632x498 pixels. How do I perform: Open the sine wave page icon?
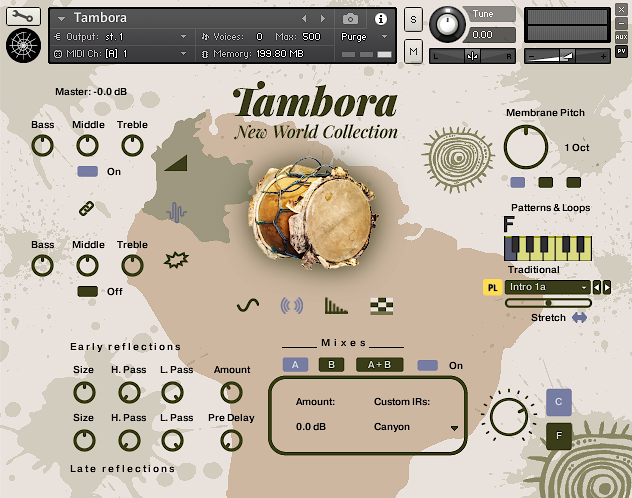click(248, 305)
